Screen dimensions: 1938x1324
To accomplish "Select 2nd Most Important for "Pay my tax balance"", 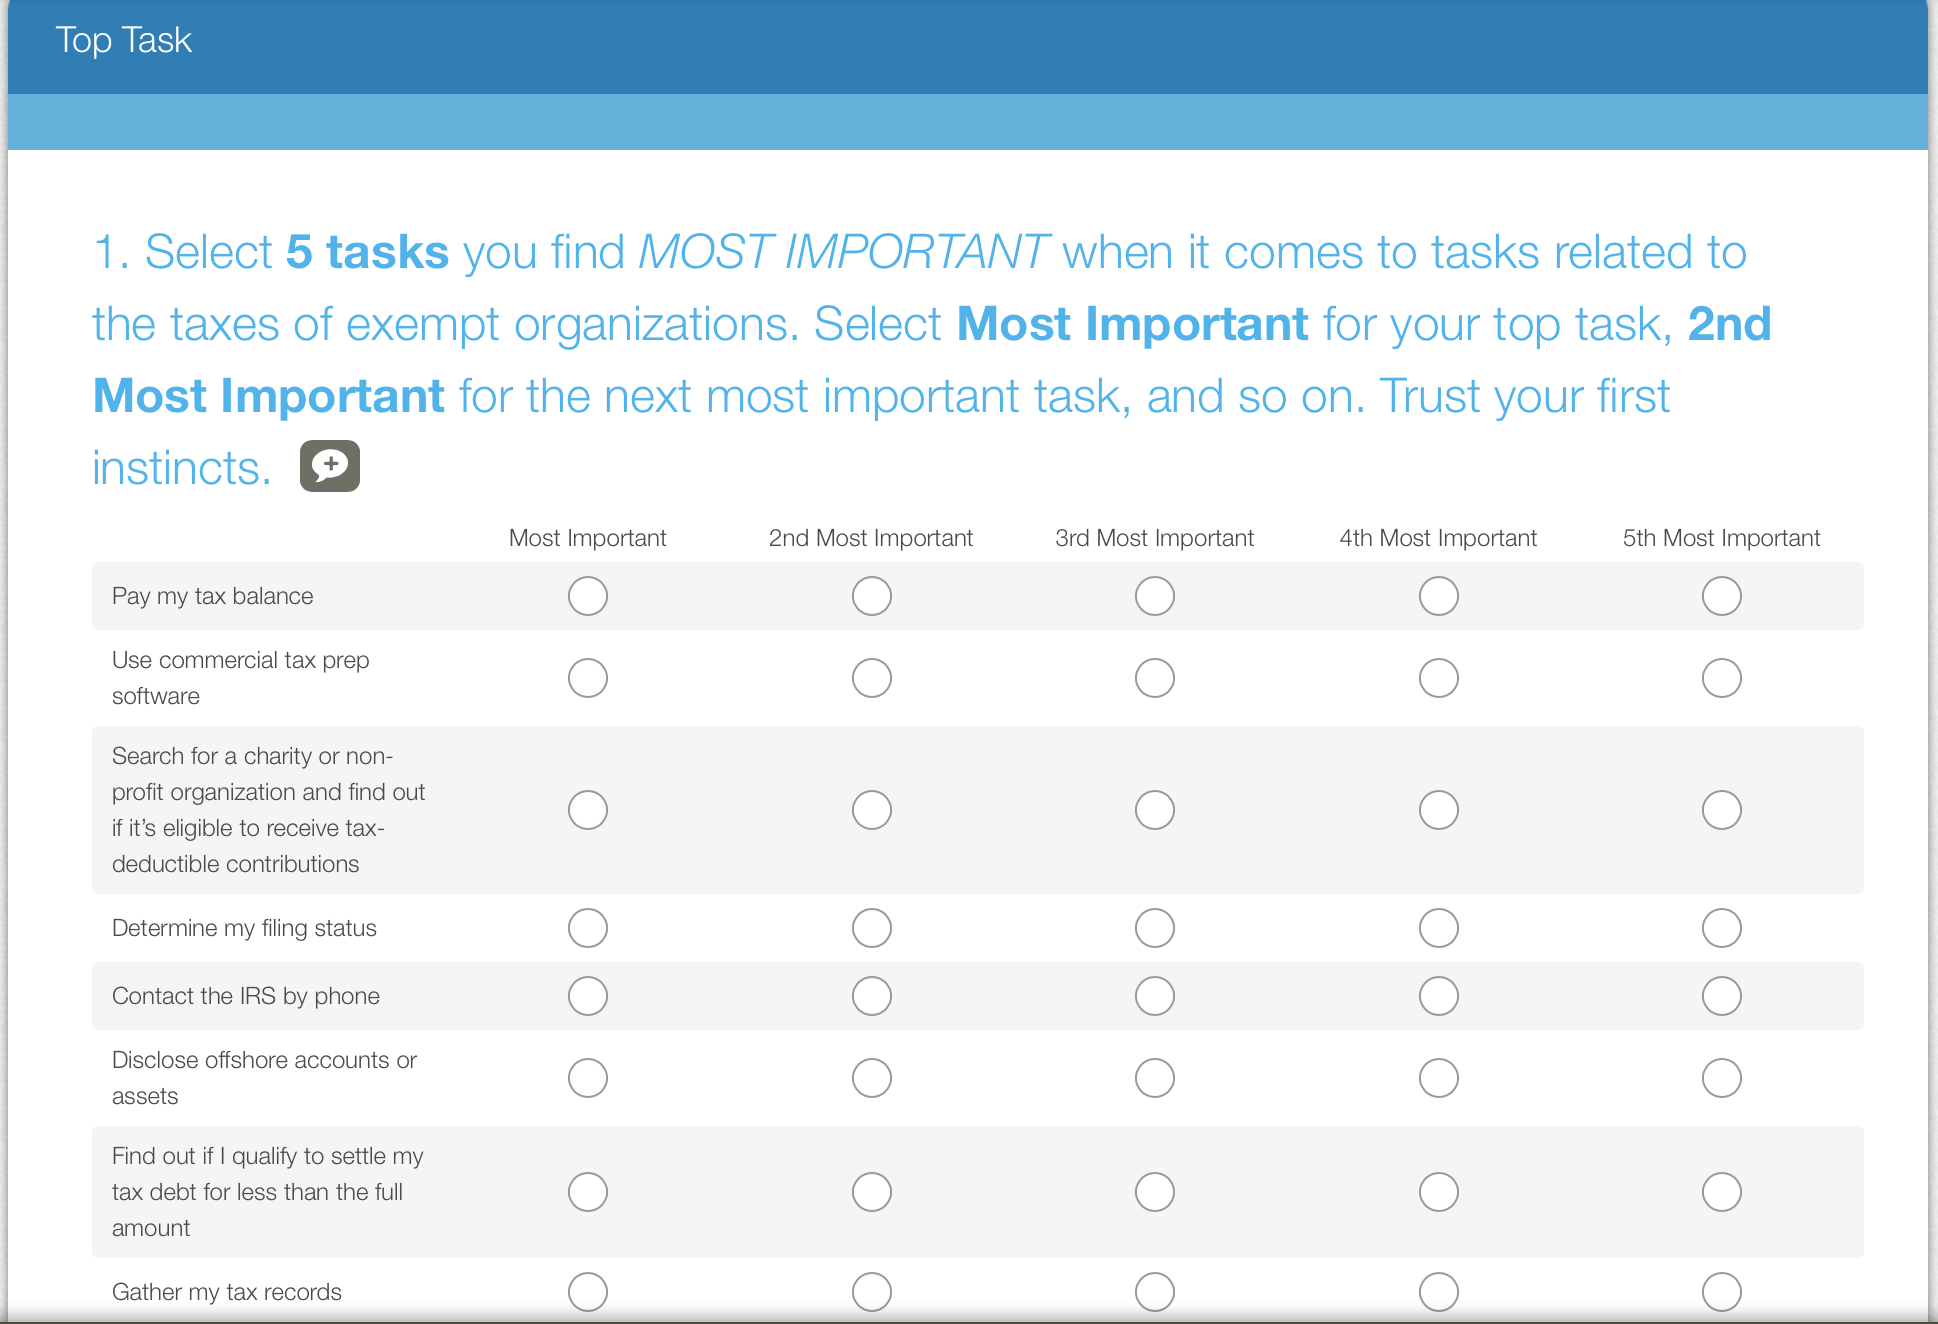I will (871, 596).
